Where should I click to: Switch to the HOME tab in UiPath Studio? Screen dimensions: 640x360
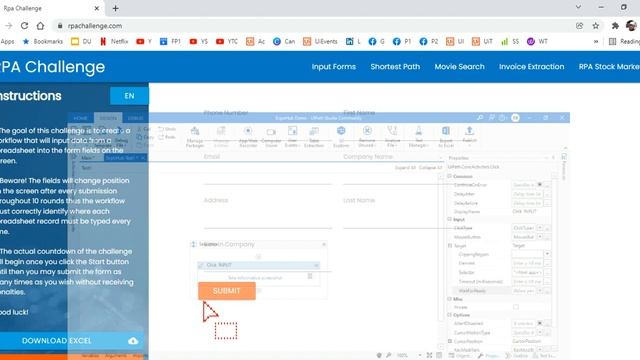80,118
